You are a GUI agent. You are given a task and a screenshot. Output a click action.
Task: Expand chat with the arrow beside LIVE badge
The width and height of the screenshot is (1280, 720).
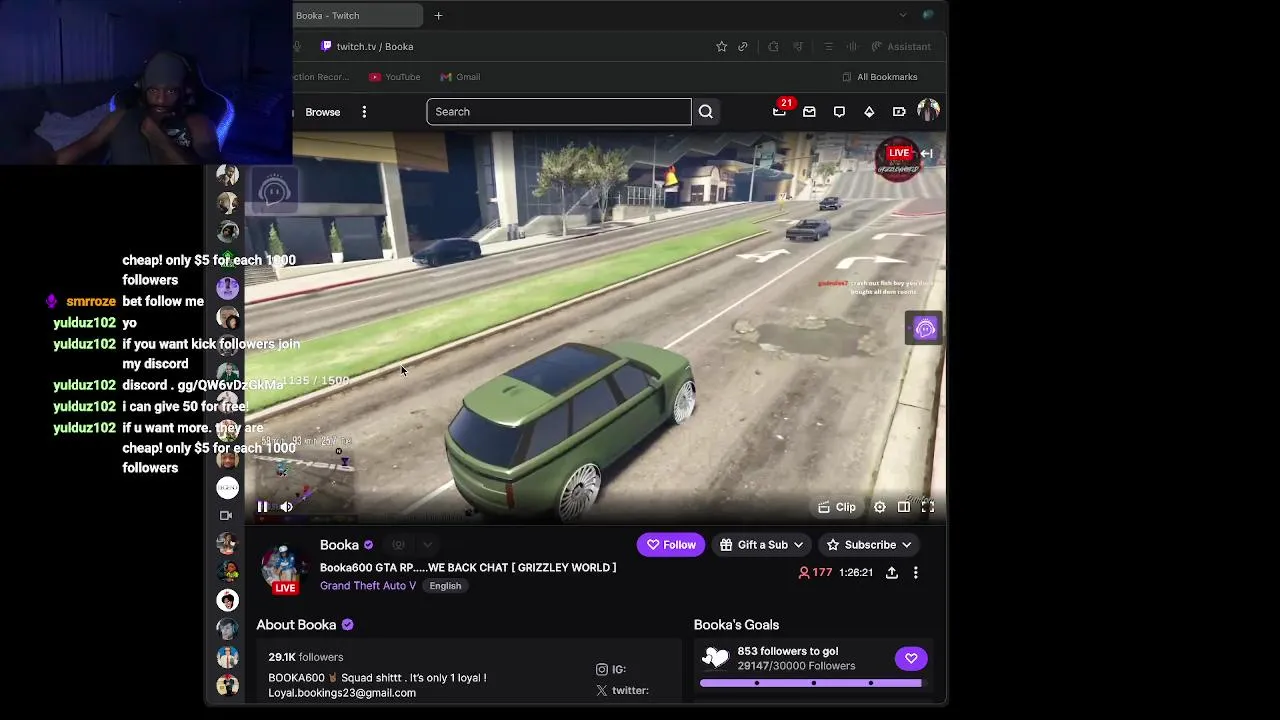click(x=927, y=154)
